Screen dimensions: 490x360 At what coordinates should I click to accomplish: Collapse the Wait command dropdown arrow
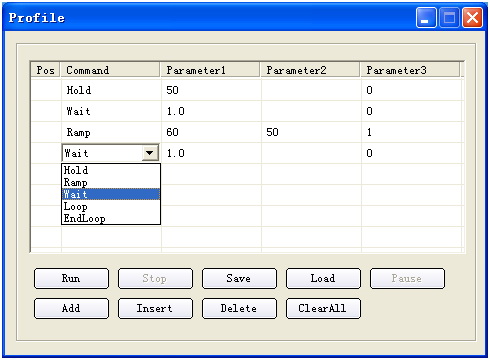(x=150, y=153)
